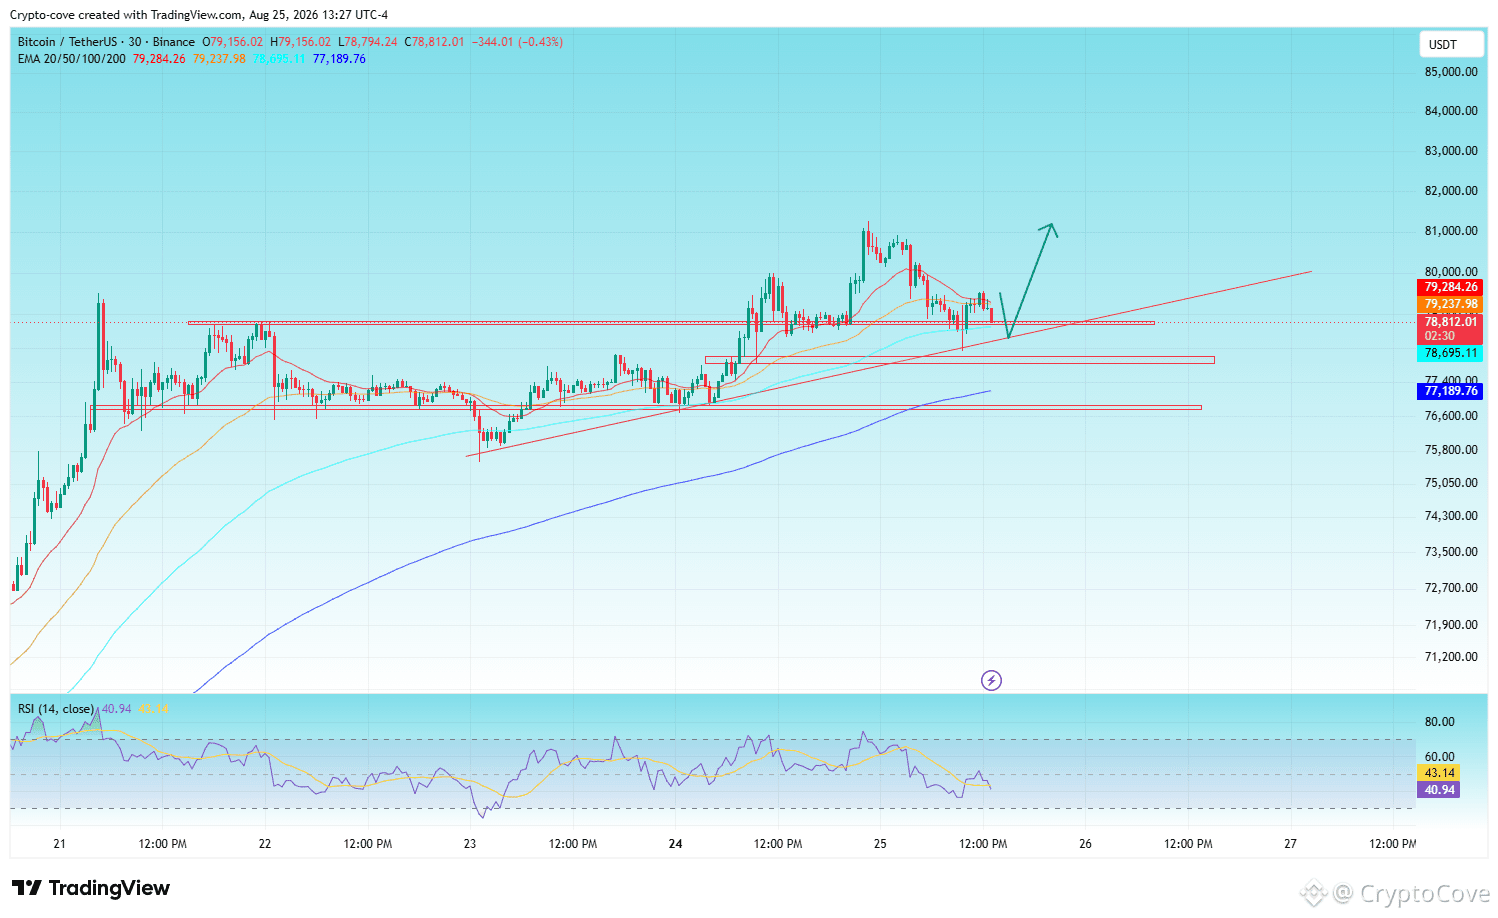Click the low price L78,794.24 in the legend

tap(368, 42)
